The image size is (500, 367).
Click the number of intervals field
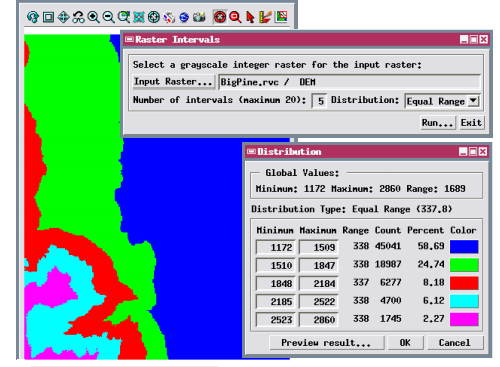point(319,101)
